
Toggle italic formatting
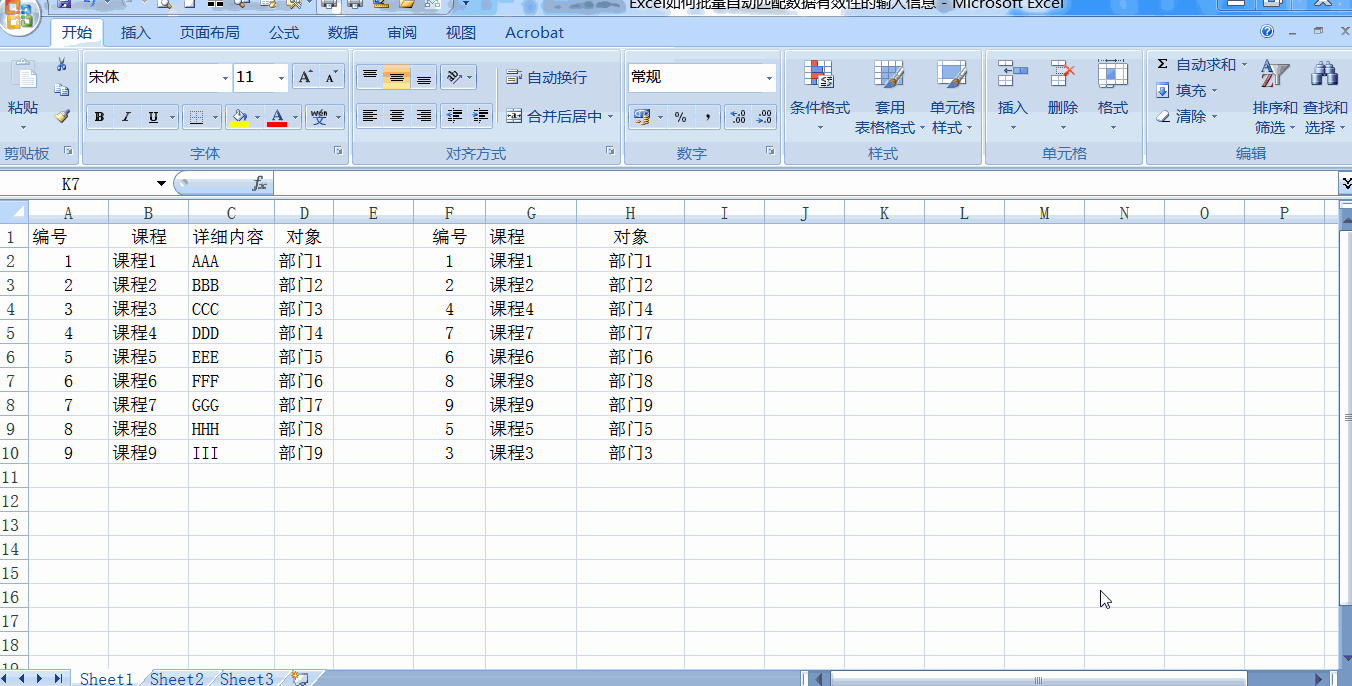coord(126,117)
